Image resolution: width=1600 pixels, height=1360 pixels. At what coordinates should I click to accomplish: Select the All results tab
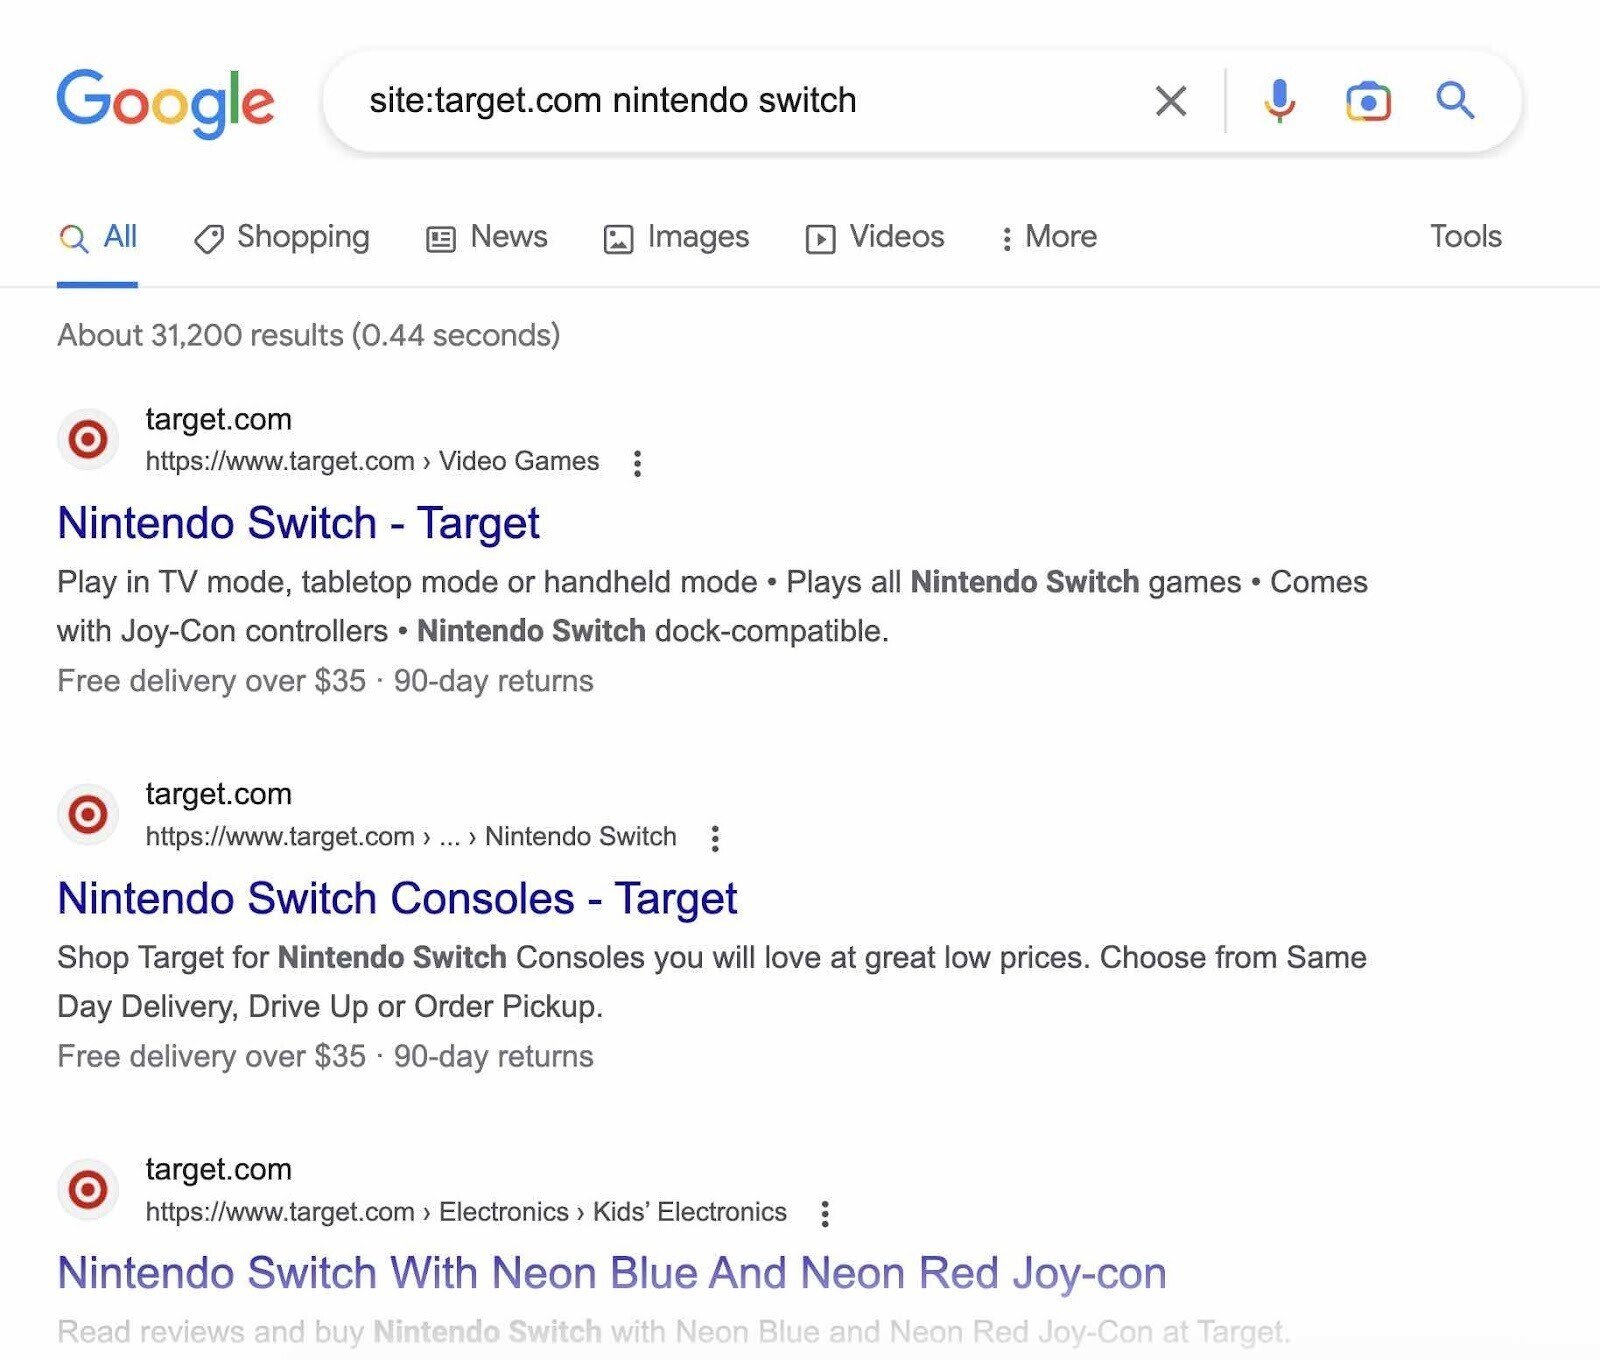[98, 237]
